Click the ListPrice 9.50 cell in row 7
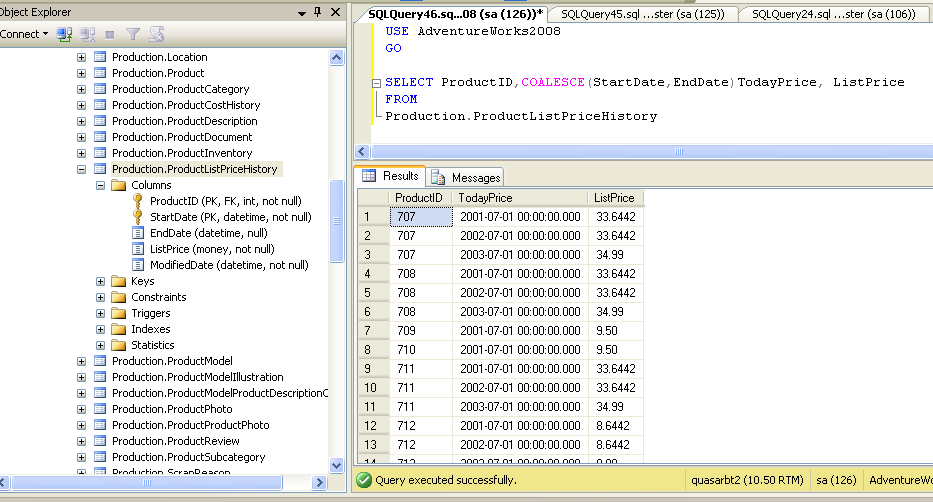Image resolution: width=933 pixels, height=502 pixels. [x=615, y=331]
